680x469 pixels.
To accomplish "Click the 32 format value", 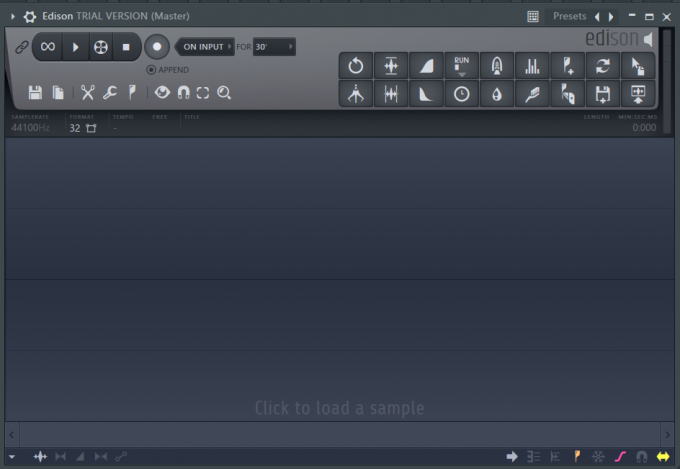I will coord(75,128).
